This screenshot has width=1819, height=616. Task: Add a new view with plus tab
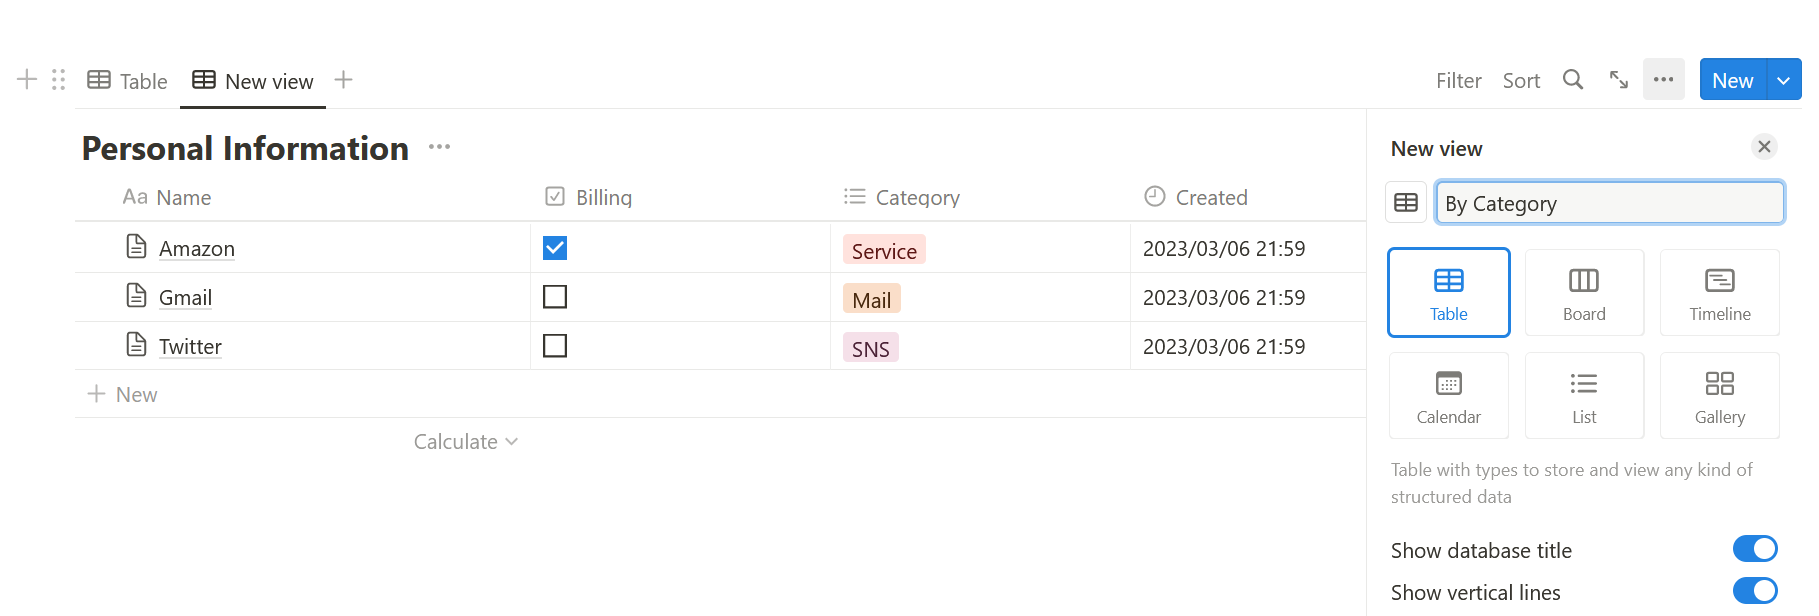[343, 80]
